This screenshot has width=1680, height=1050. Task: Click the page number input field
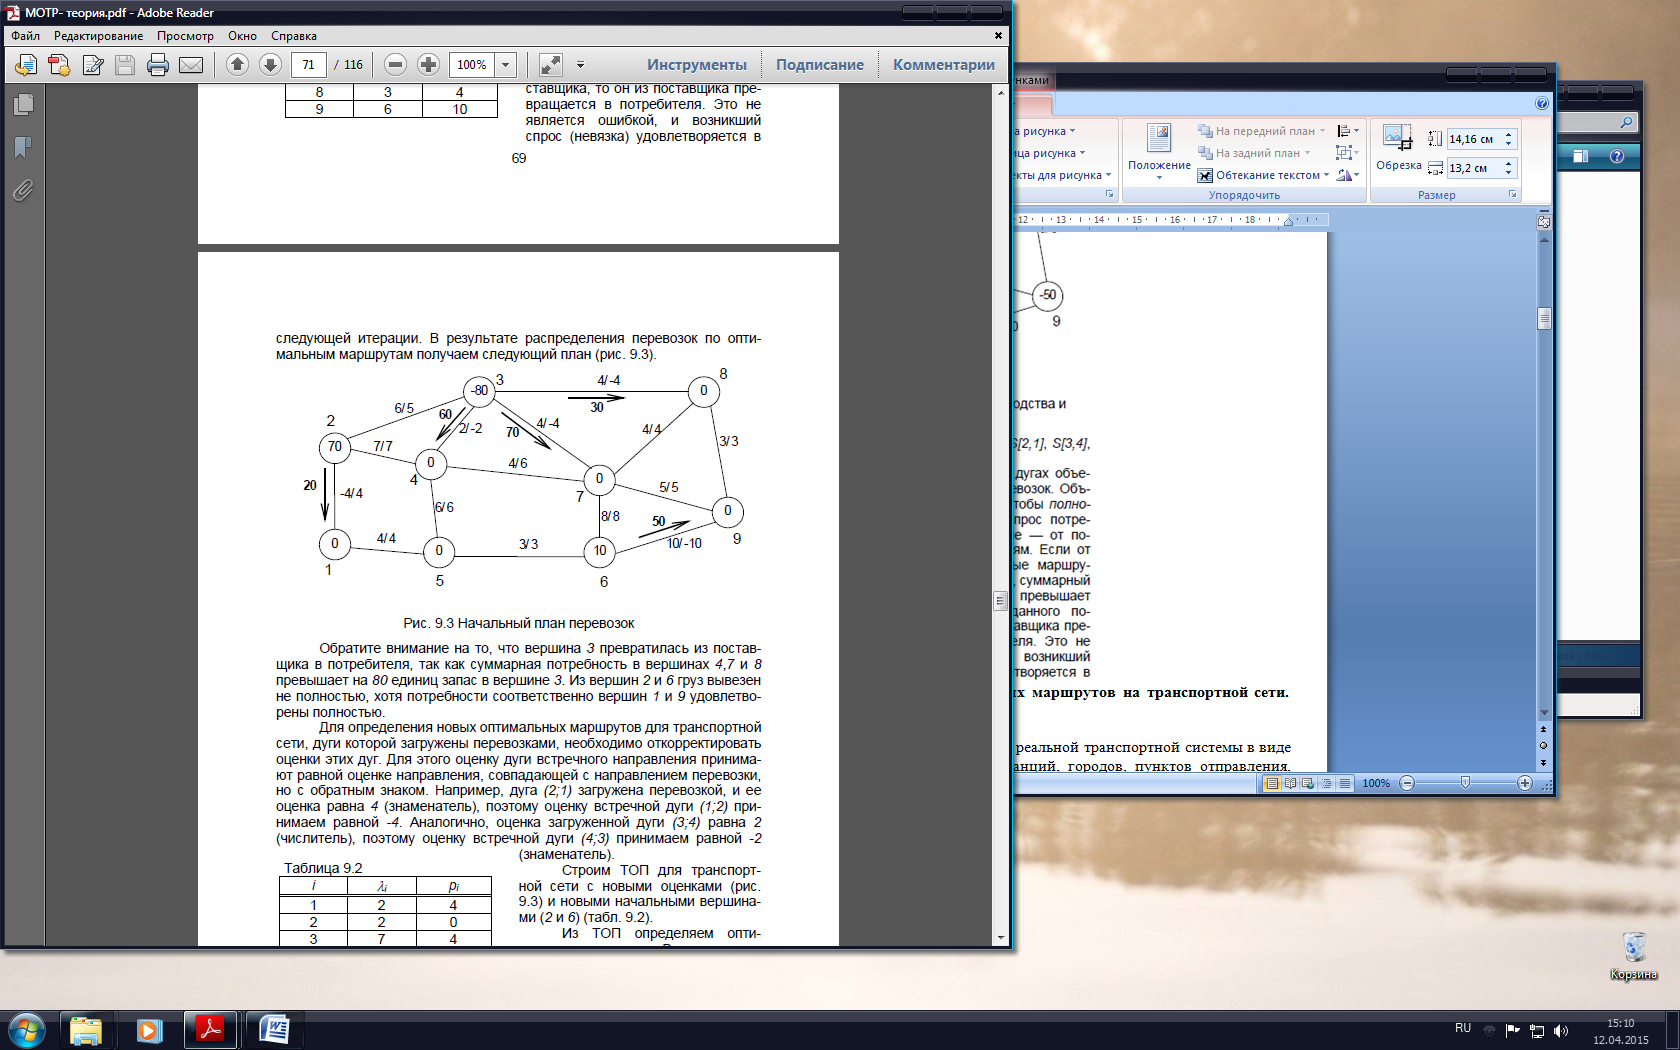tap(308, 65)
